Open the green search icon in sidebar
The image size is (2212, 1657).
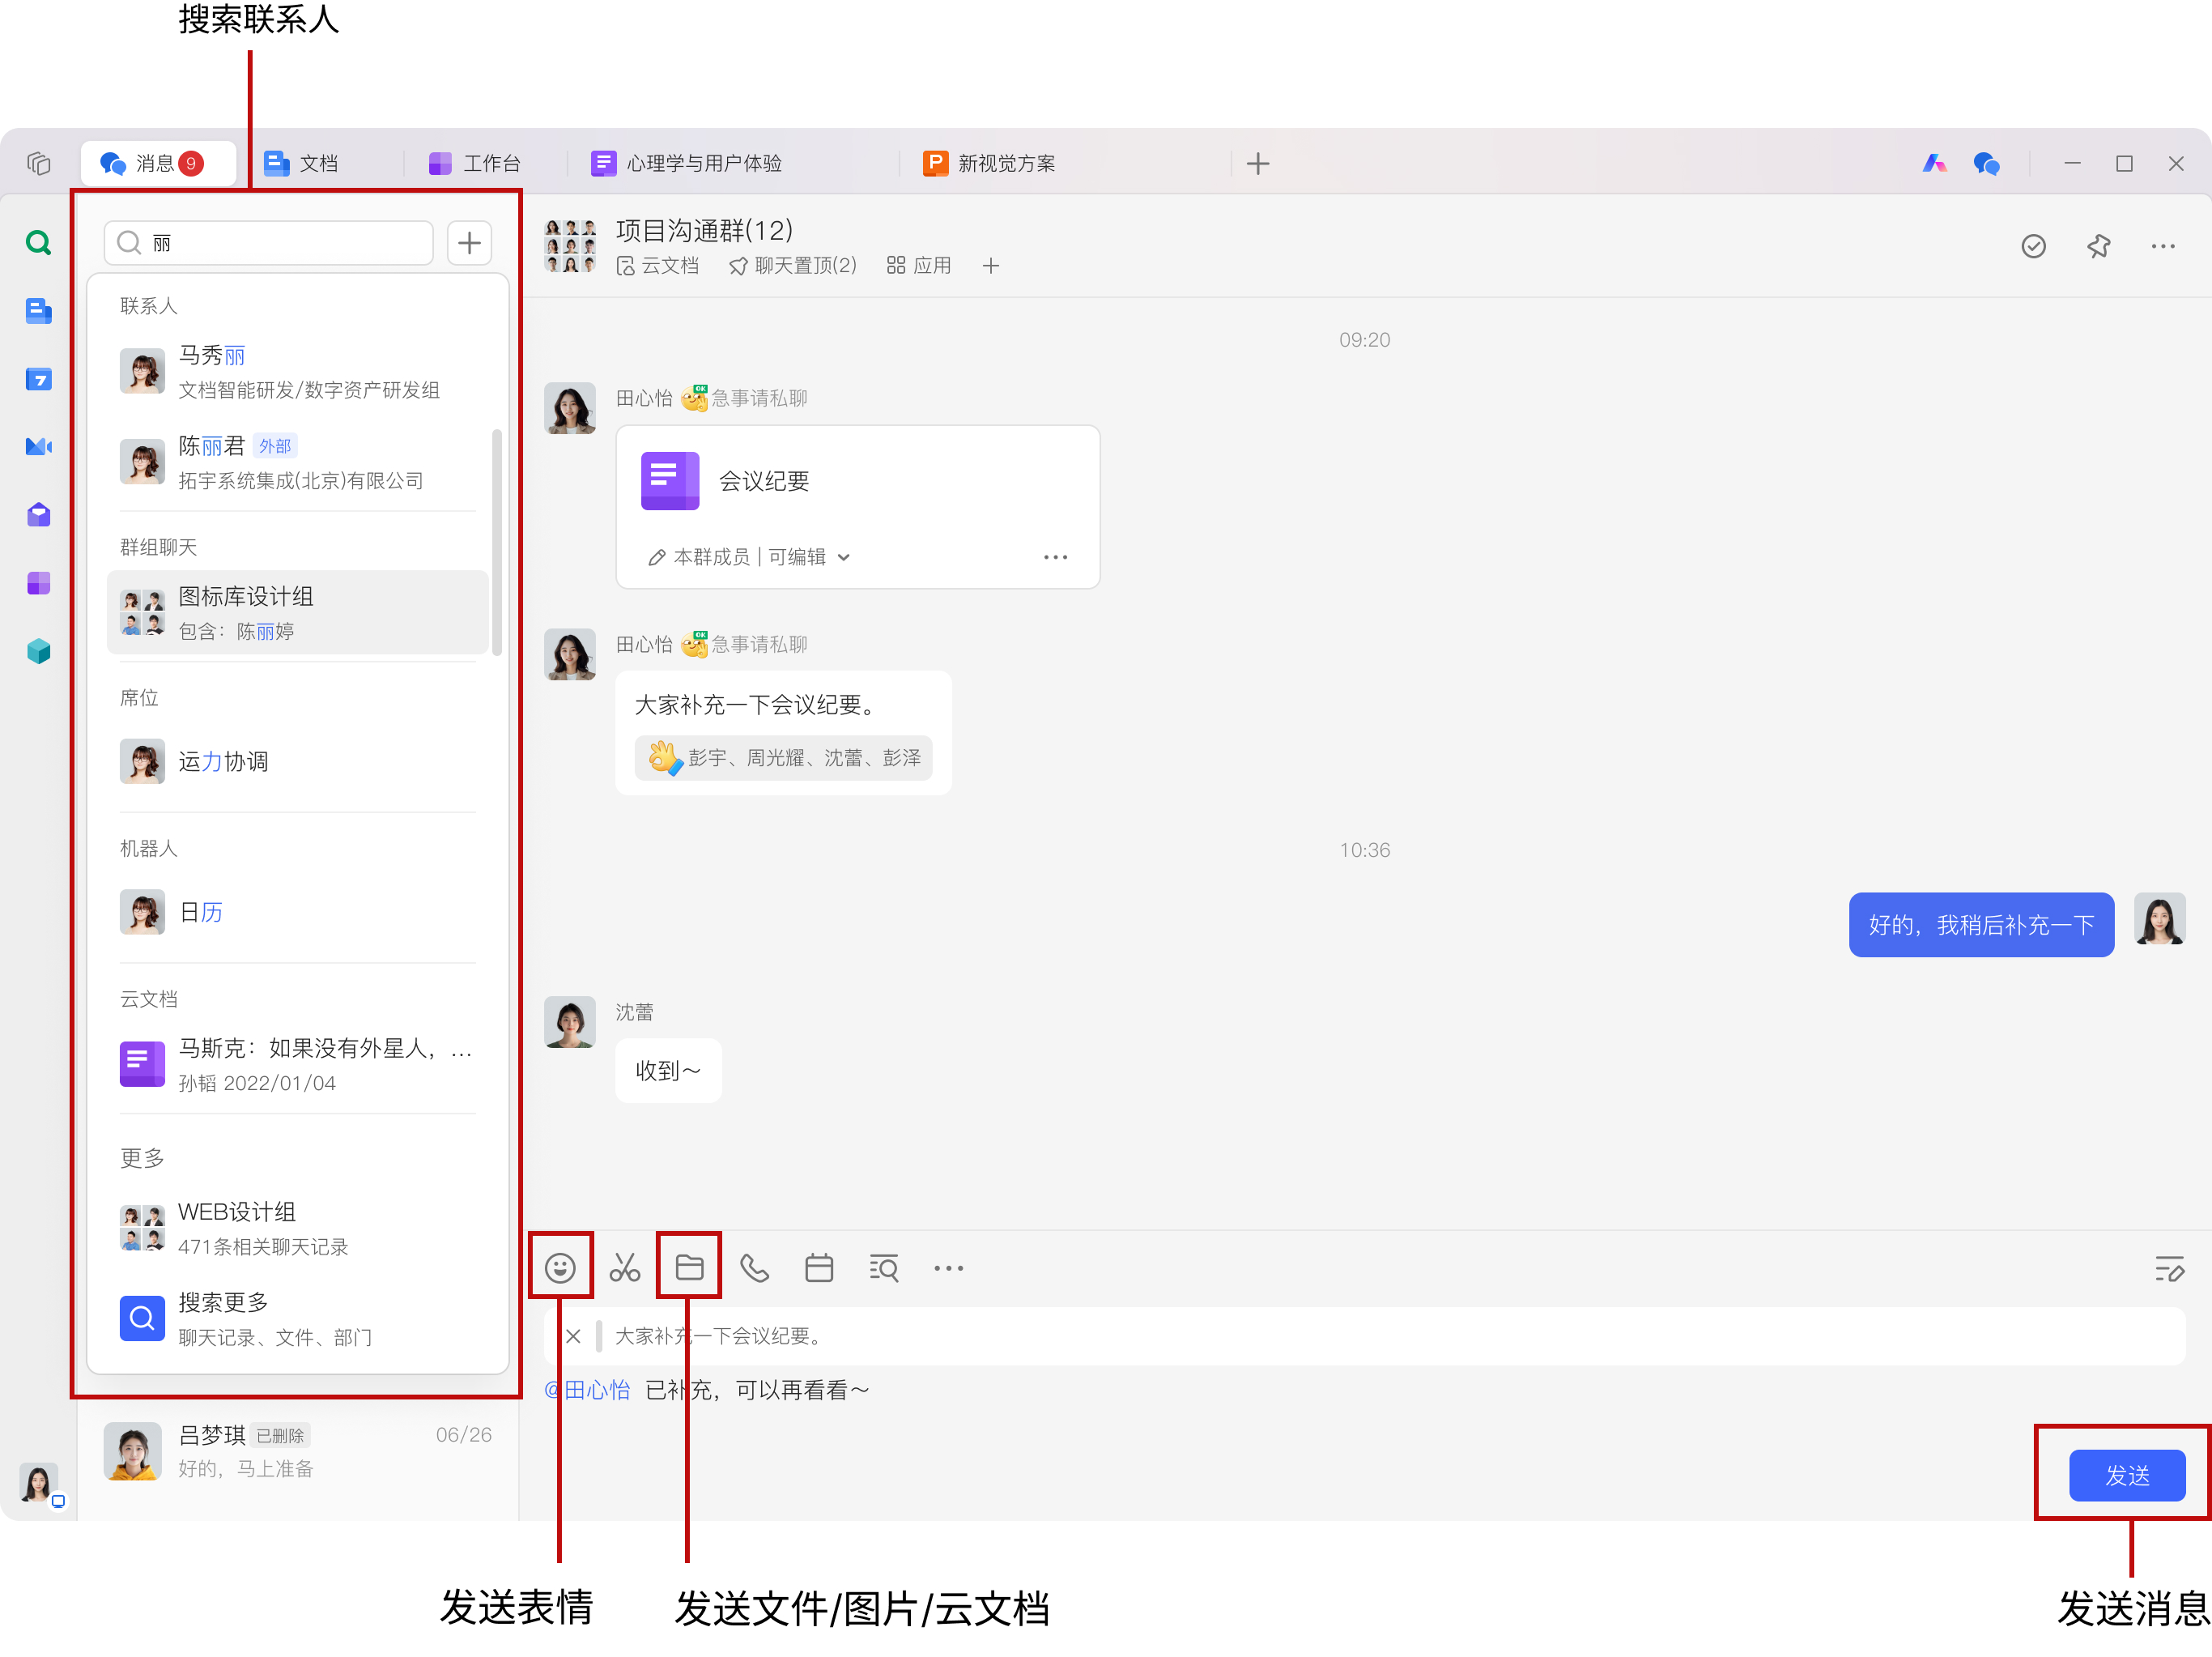38,242
